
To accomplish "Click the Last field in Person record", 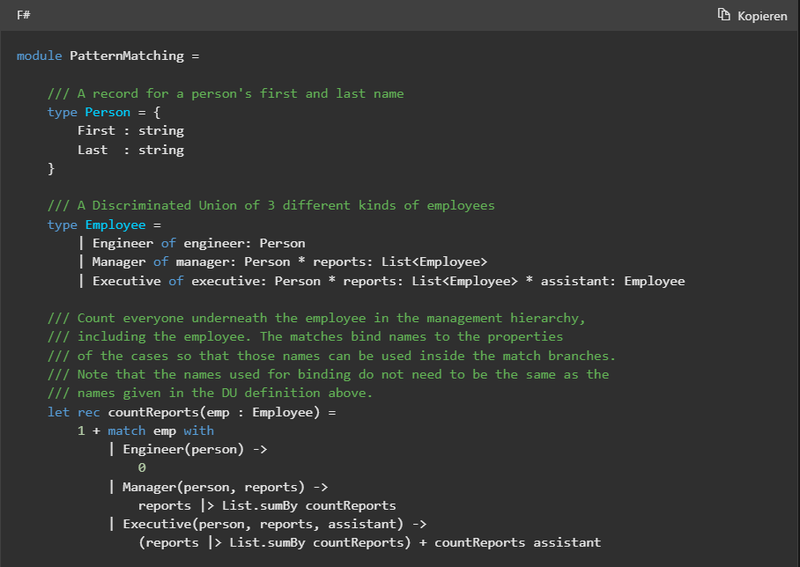I will point(92,150).
